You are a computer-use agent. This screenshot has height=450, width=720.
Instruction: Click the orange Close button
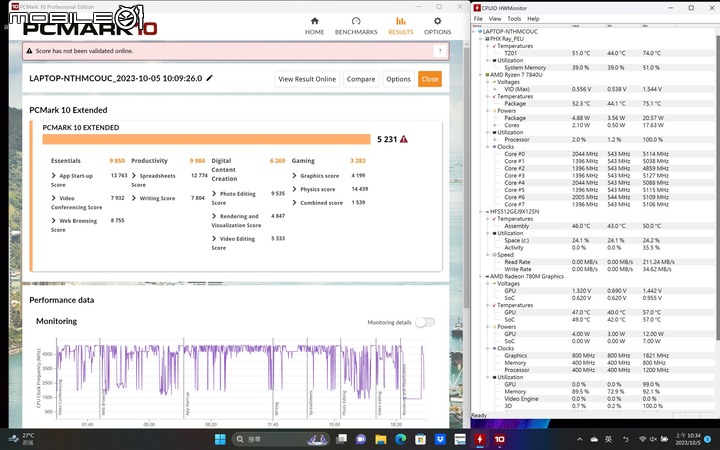pyautogui.click(x=430, y=79)
